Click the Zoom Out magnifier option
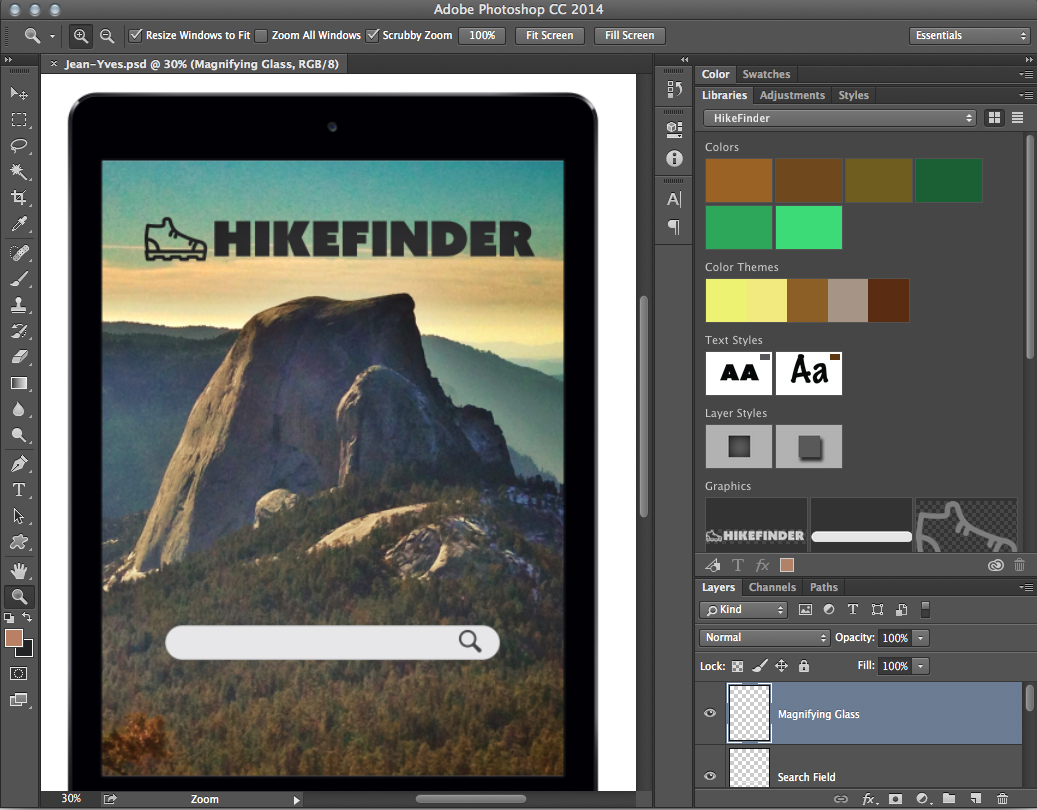 (106, 36)
